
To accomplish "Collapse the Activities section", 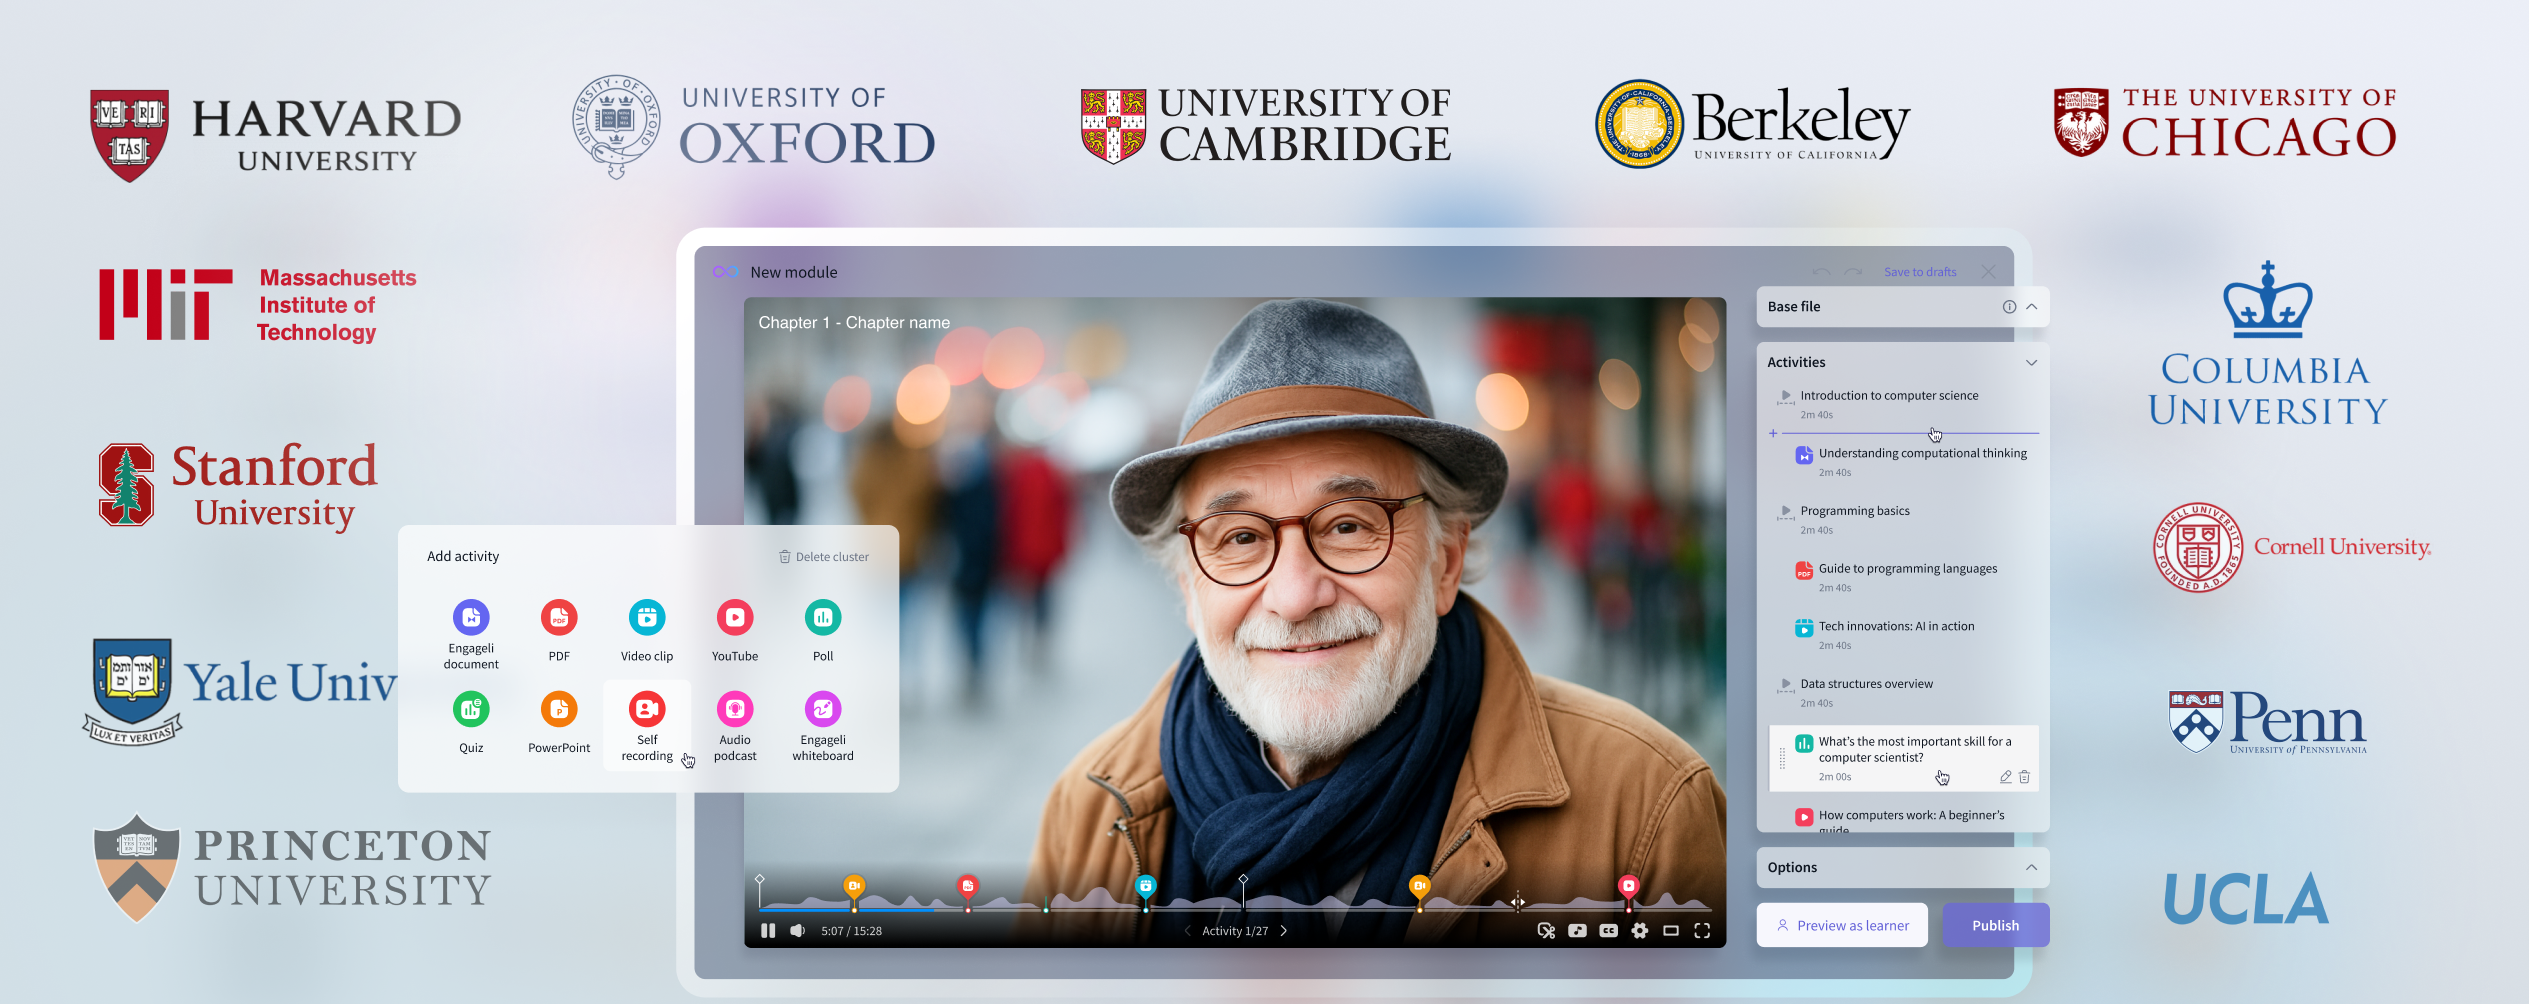I will [2032, 362].
